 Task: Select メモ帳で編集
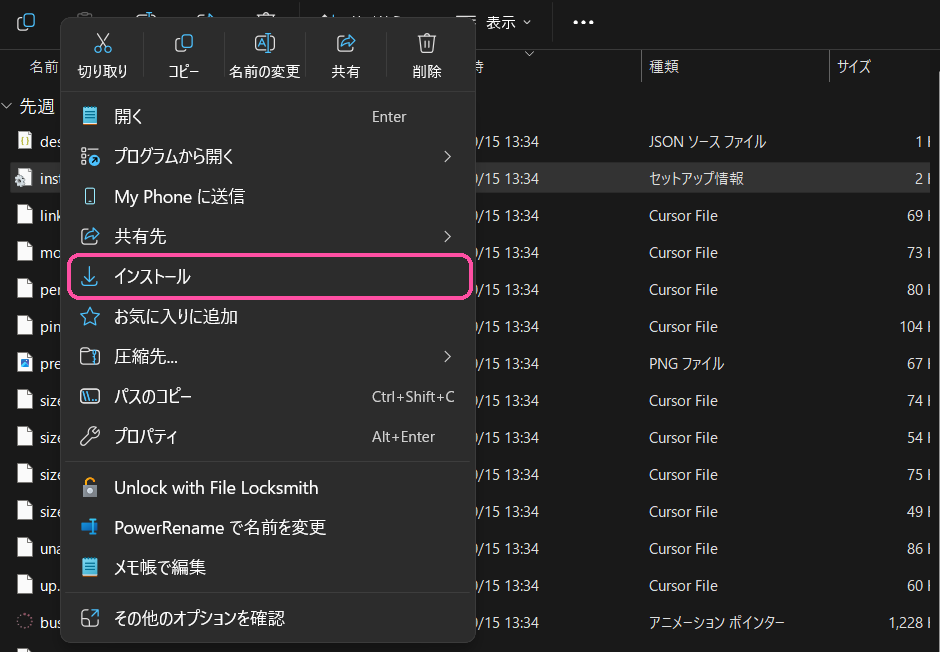pos(268,567)
